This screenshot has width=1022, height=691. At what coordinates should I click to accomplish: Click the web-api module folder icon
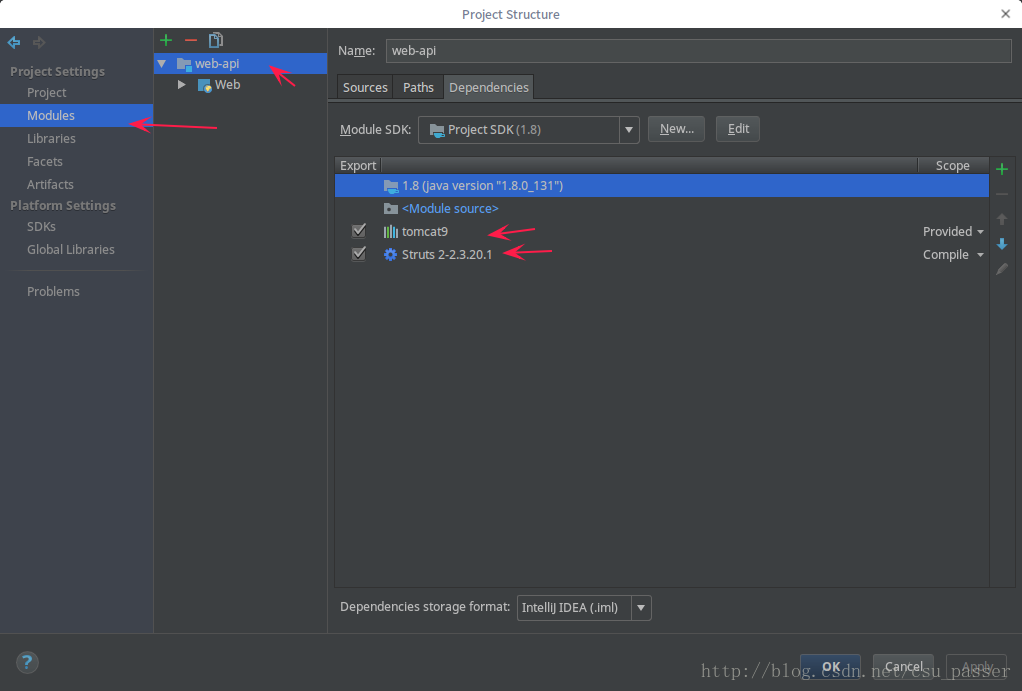coord(184,64)
